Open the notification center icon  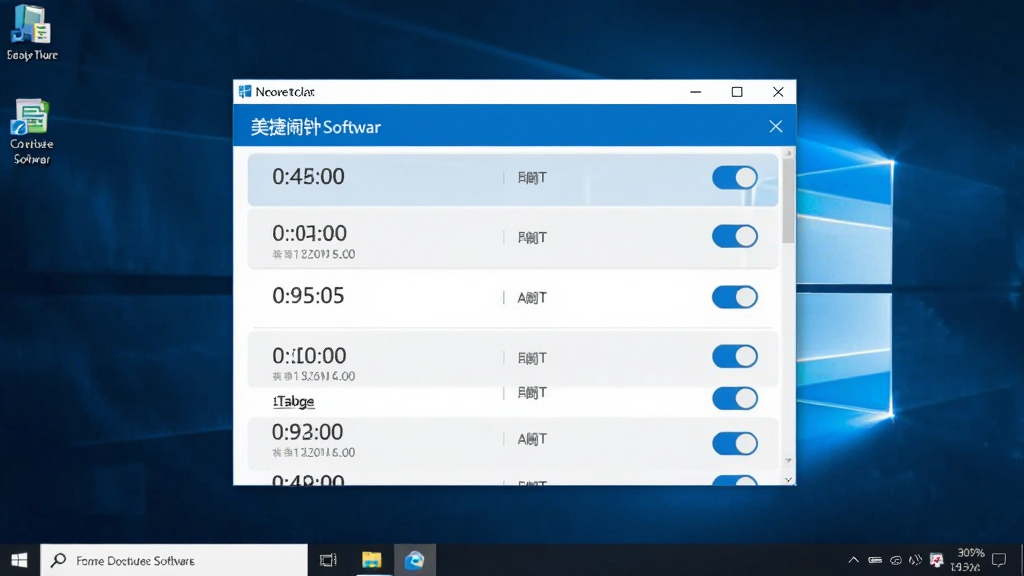pos(999,560)
